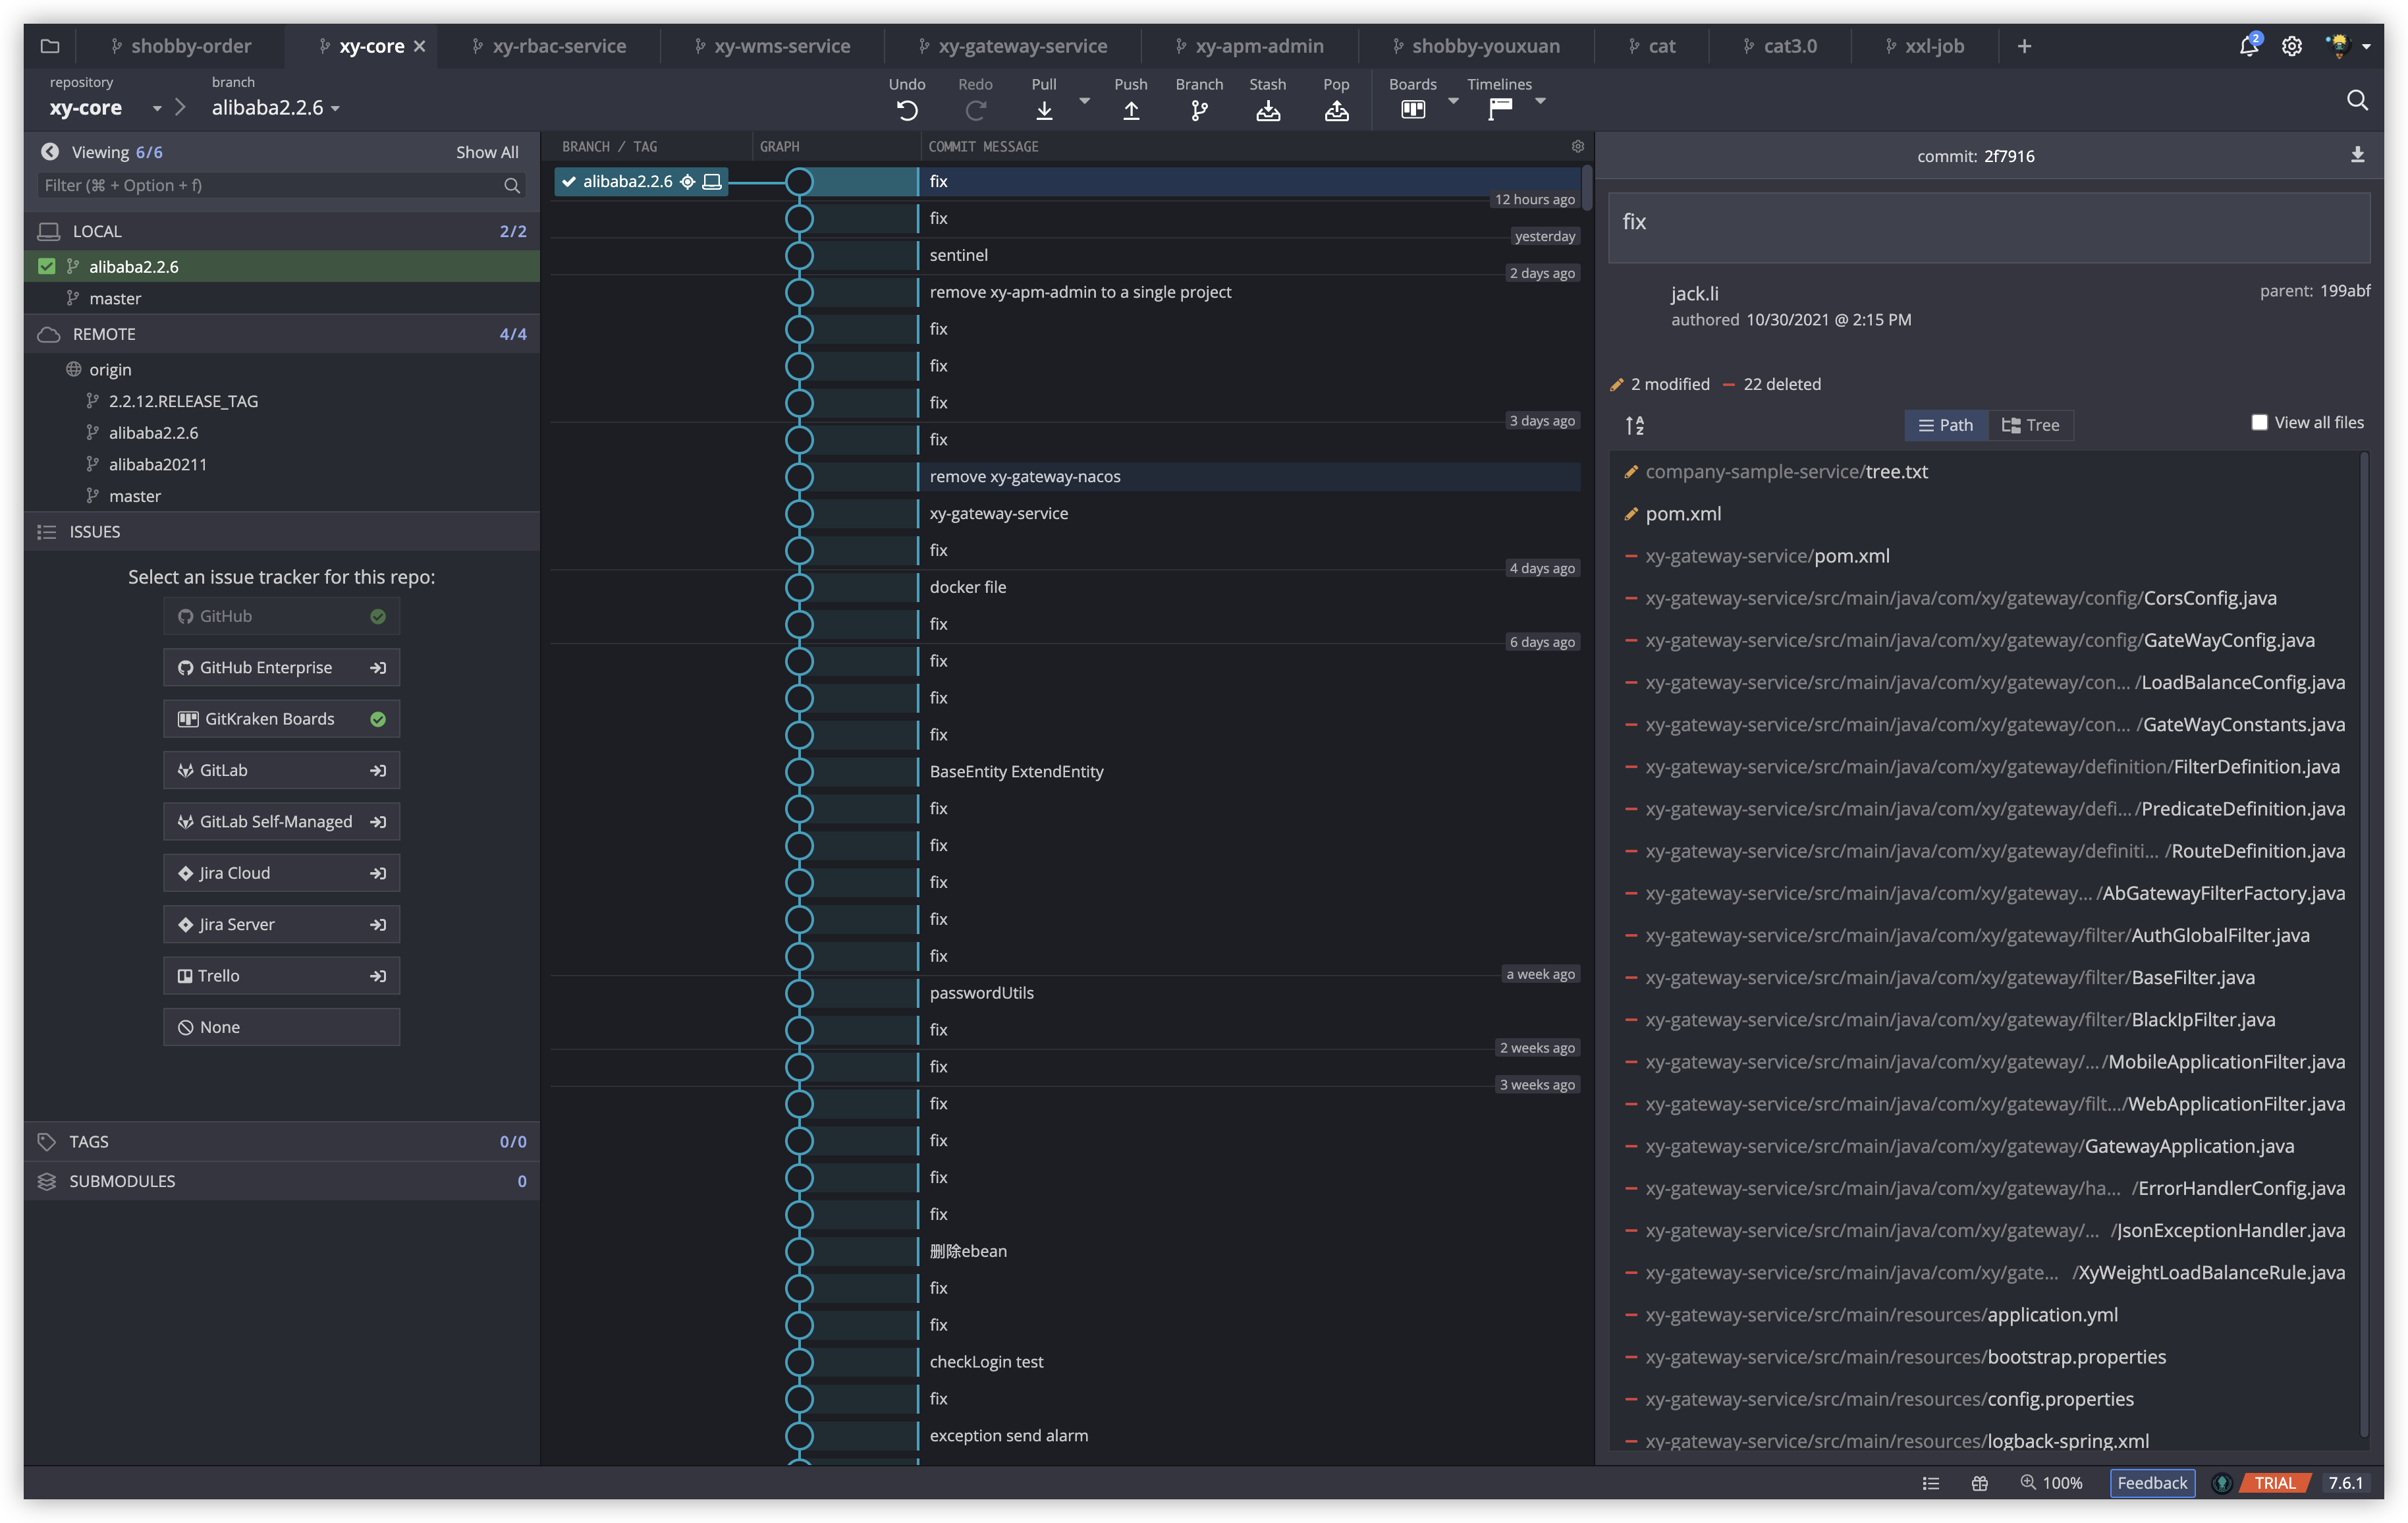2408x1523 pixels.
Task: Click the branch Filter input field
Action: click(281, 185)
